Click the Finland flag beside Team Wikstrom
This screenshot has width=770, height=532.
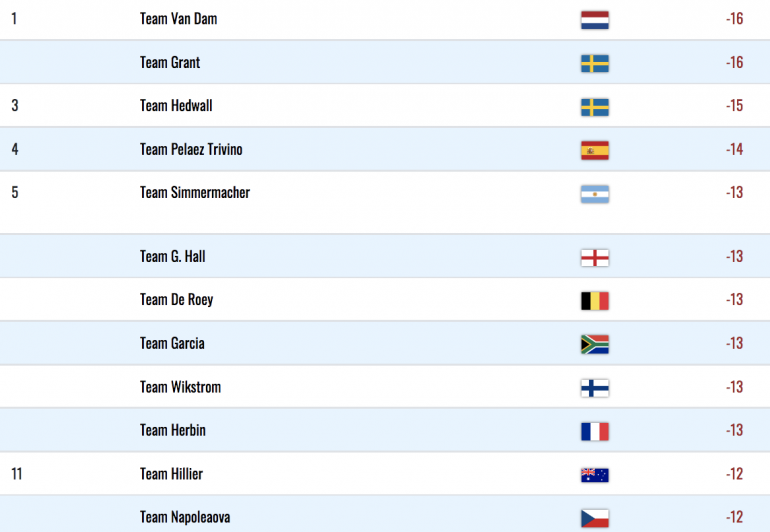coord(595,388)
